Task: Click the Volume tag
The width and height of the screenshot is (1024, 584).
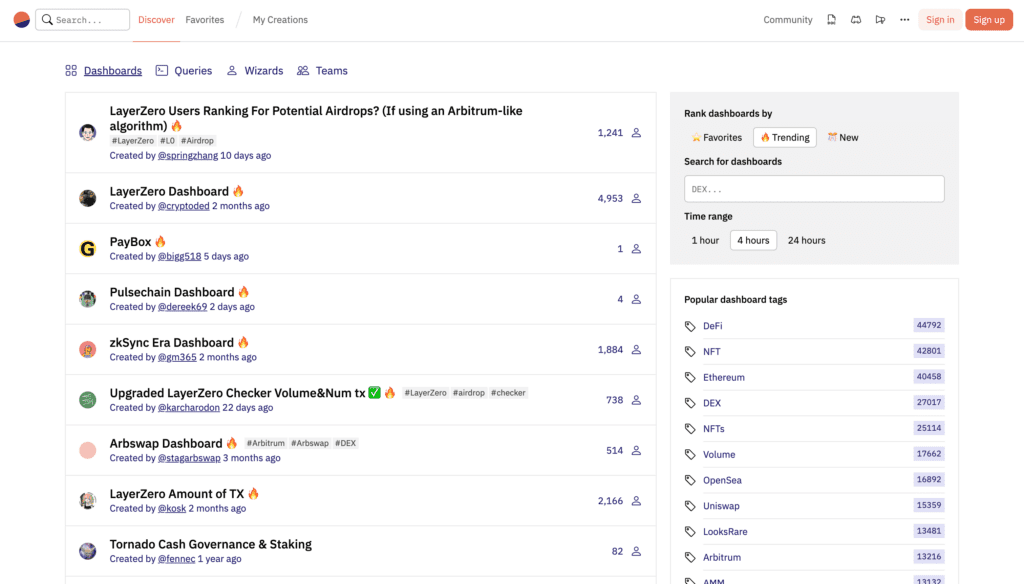Action: pos(719,455)
